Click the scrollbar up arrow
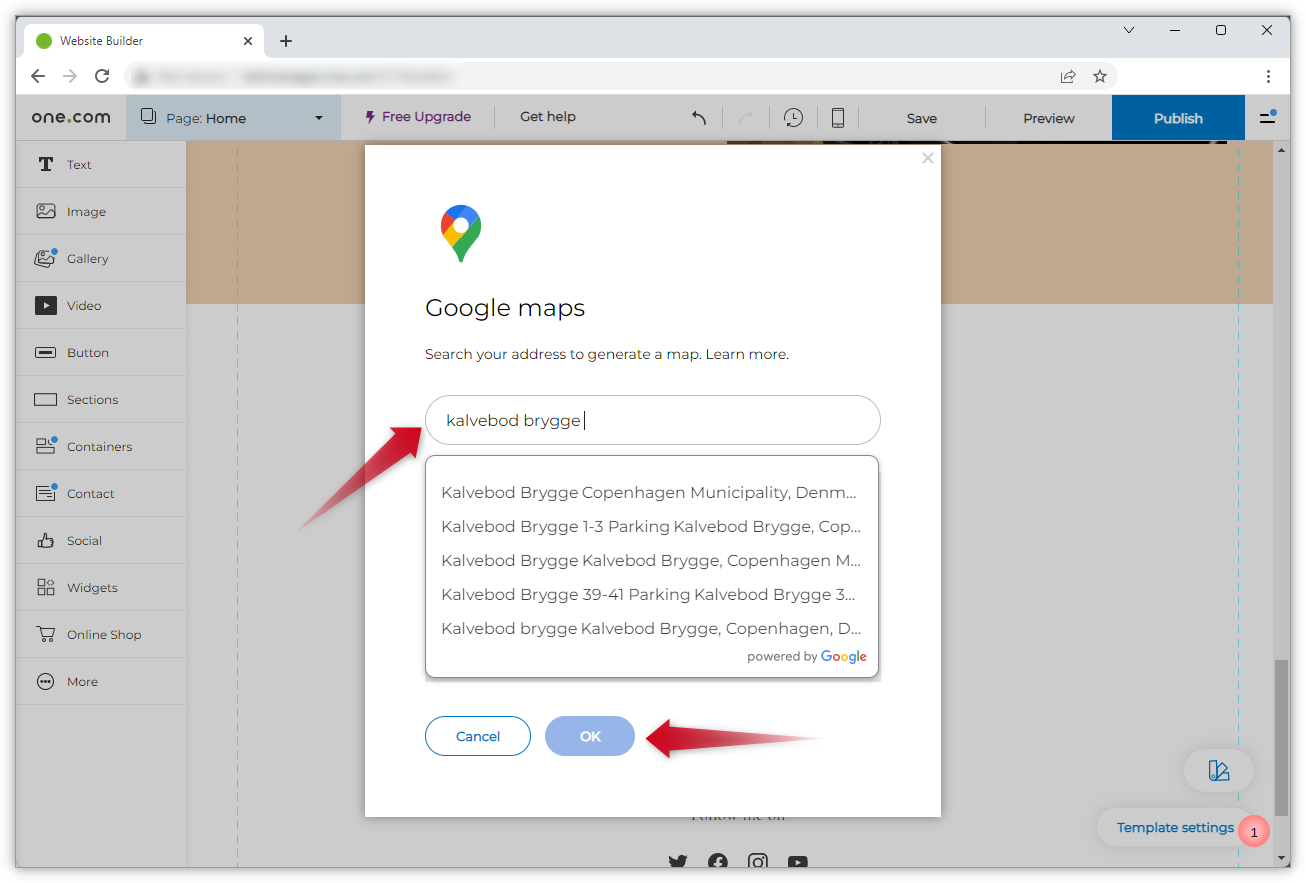1306x883 pixels. [x=1282, y=149]
